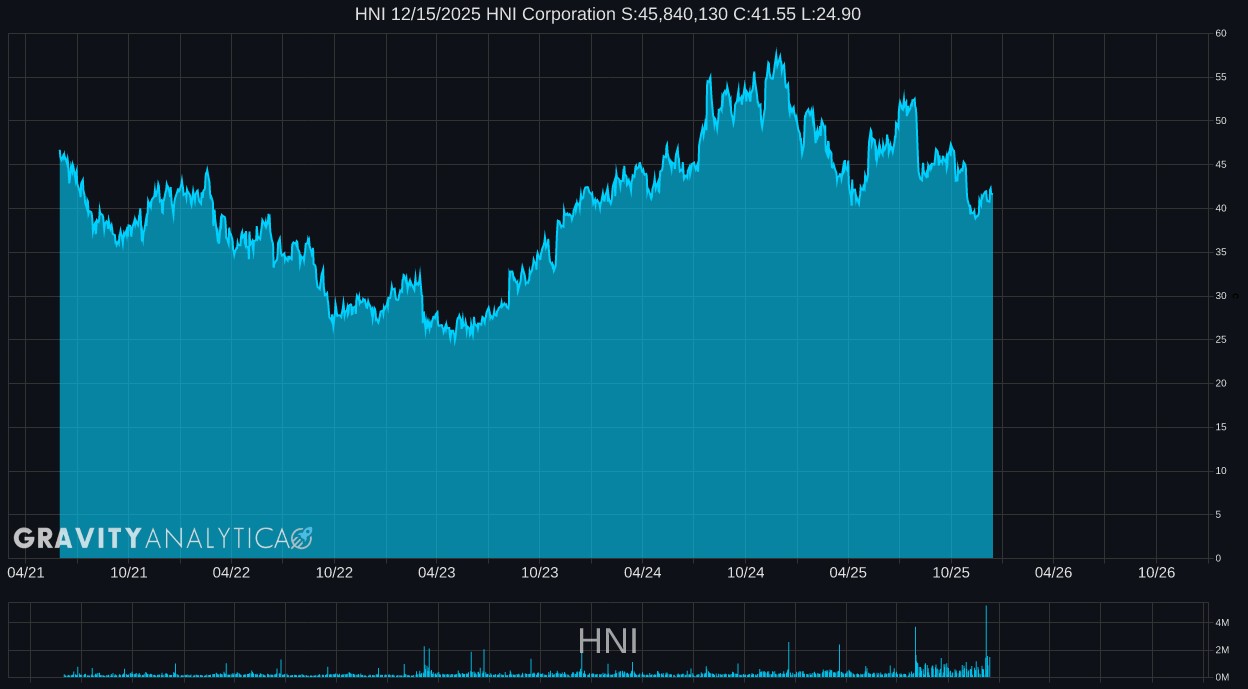The height and width of the screenshot is (689, 1248).
Task: Select the 04/21 date axis label
Action: (26, 572)
